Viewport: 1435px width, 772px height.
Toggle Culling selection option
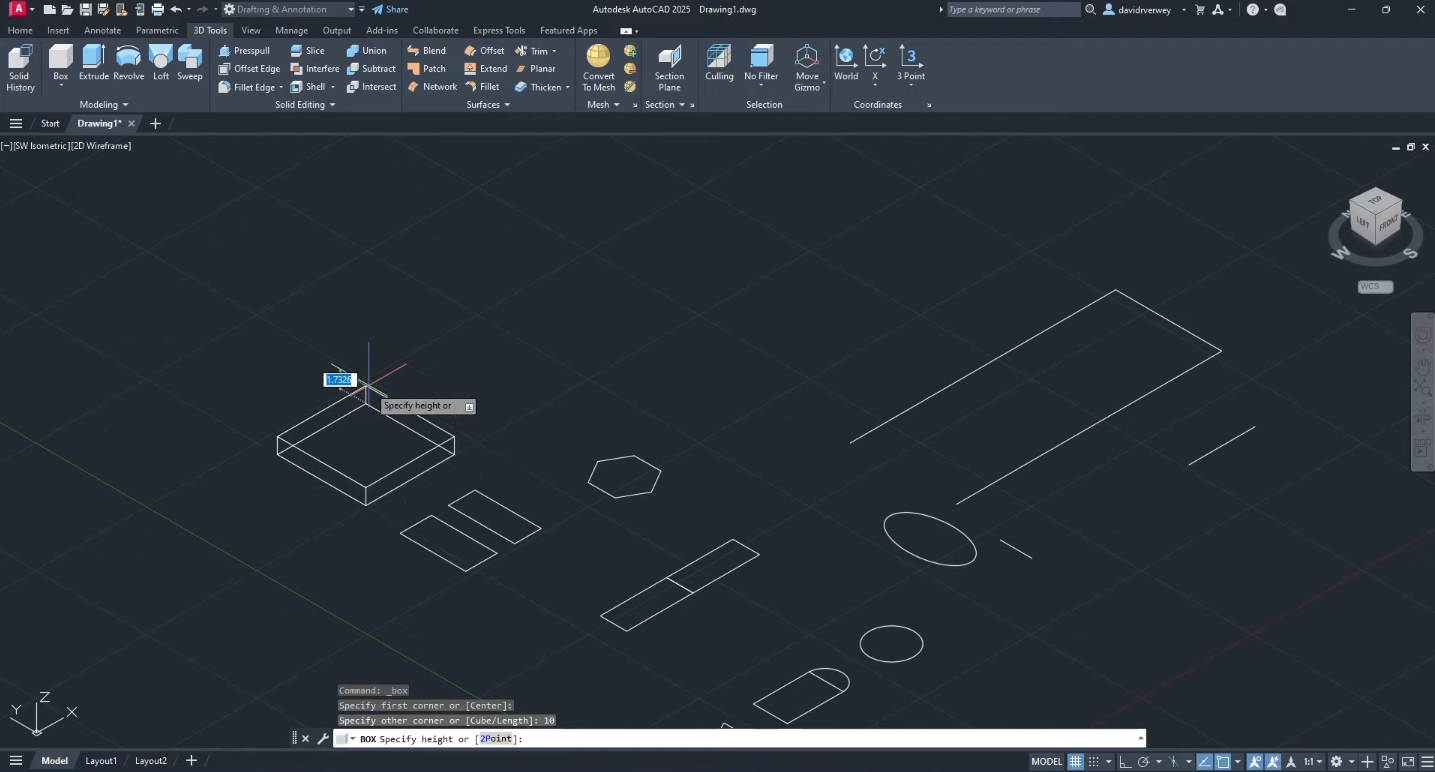click(719, 62)
